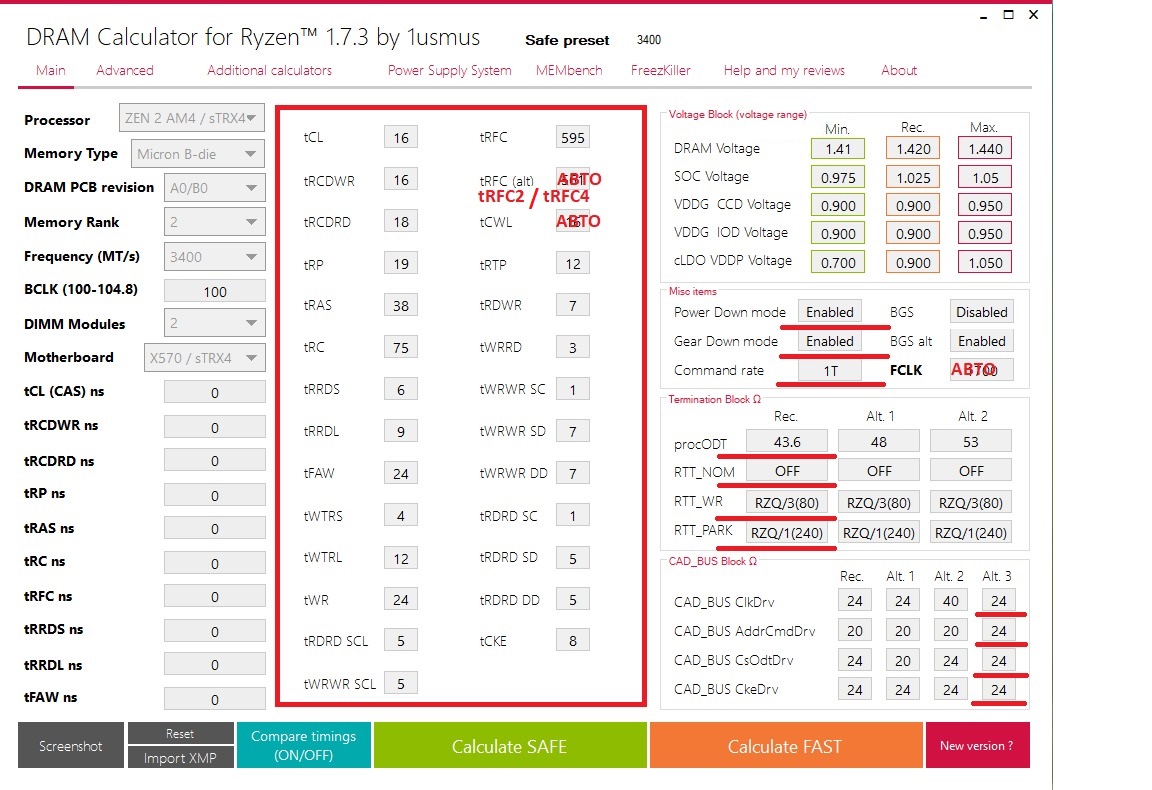1152x790 pixels.
Task: Select the tWTRL value 12
Action: pos(400,558)
